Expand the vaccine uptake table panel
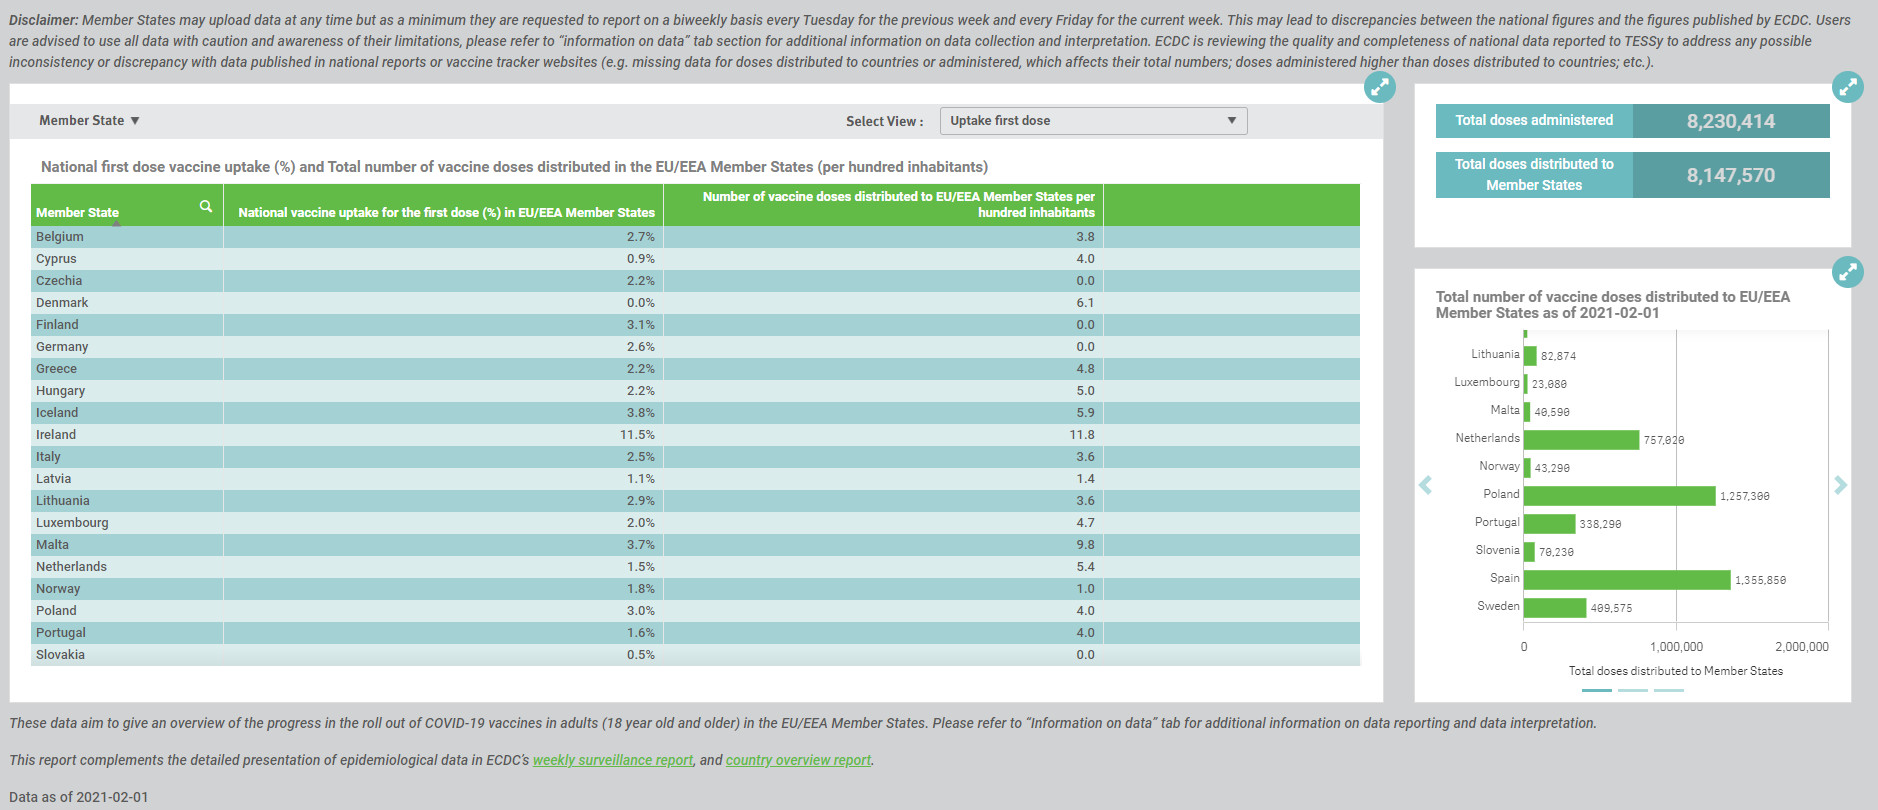 pos(1380,87)
